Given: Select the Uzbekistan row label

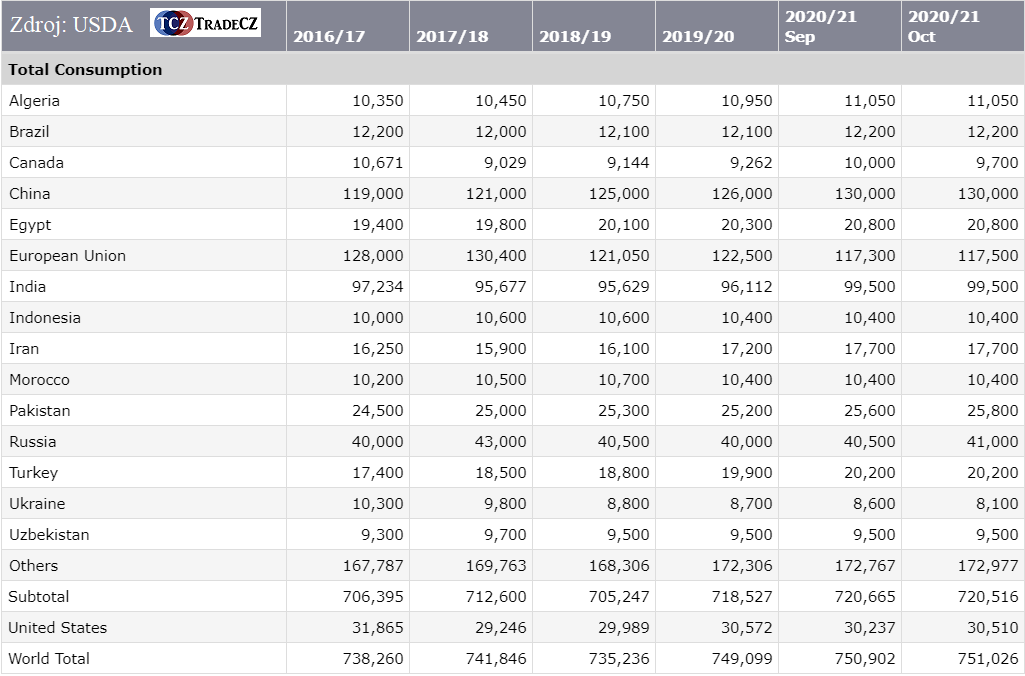Looking at the screenshot, I should click(49, 534).
